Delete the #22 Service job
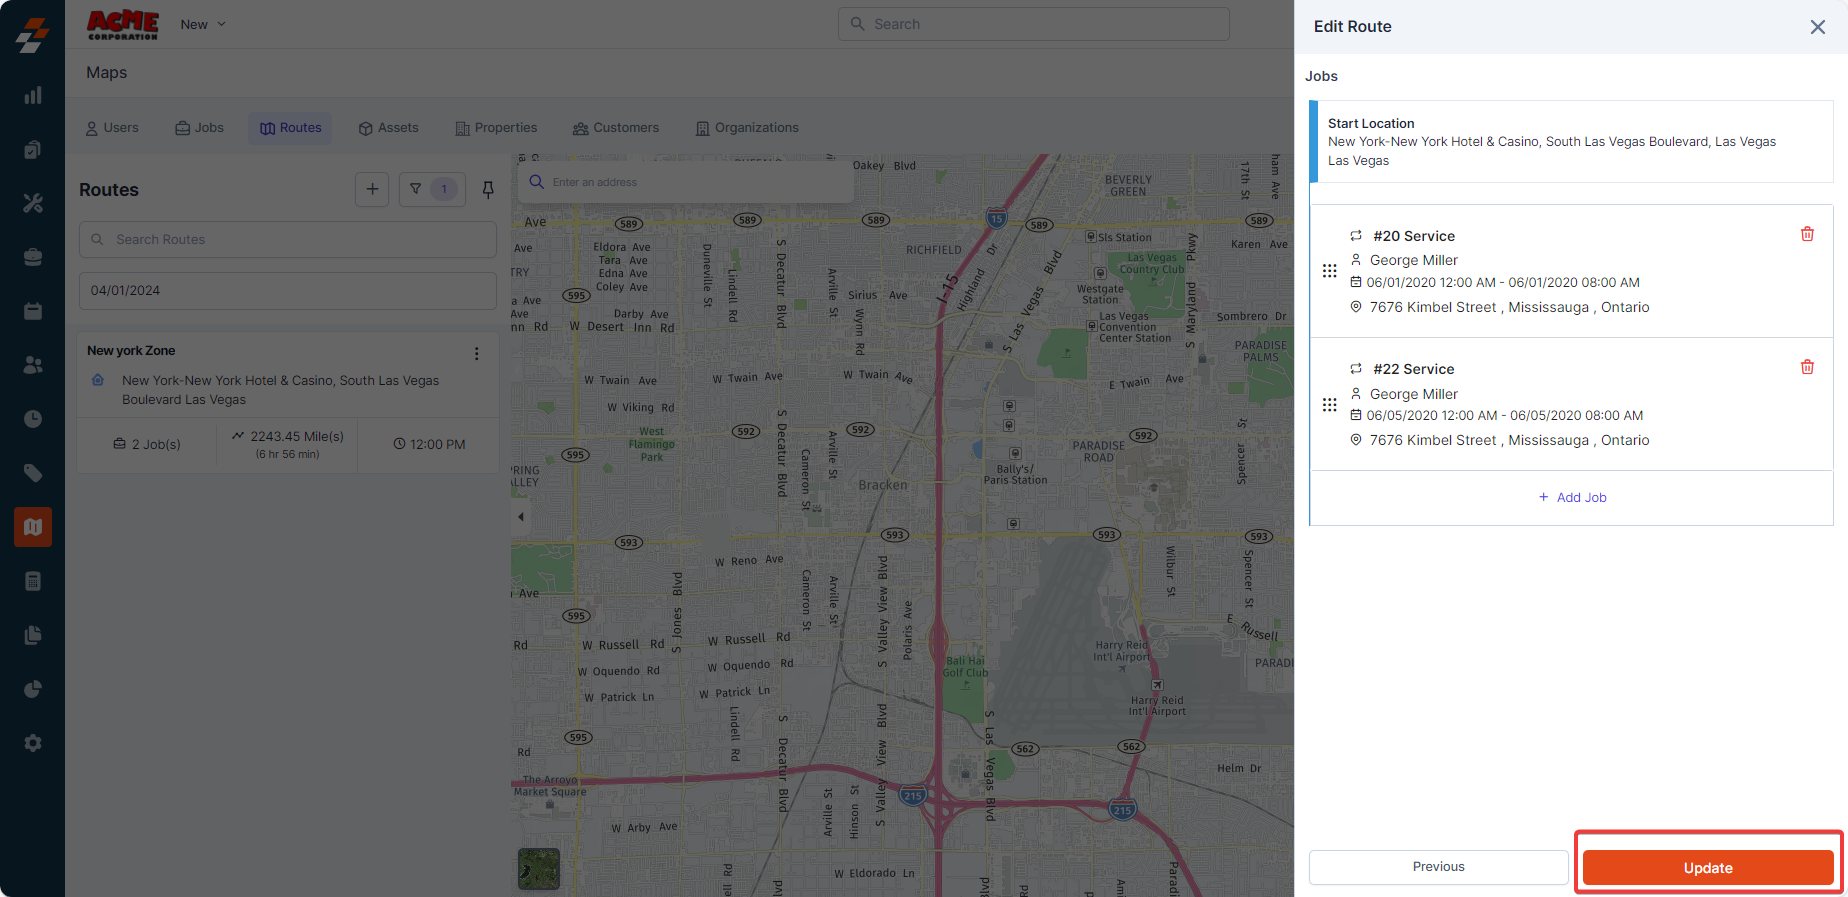 pyautogui.click(x=1807, y=367)
